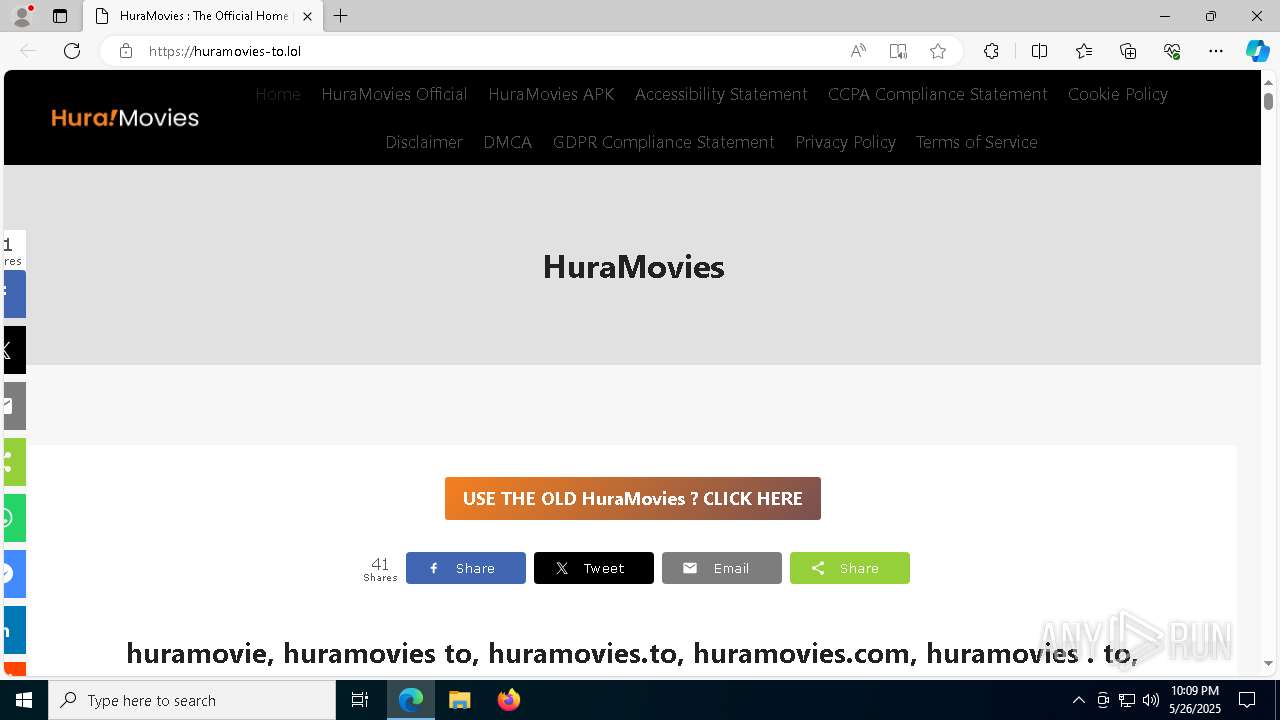Click taskbar search box
Image resolution: width=1280 pixels, height=720 pixels.
tap(192, 700)
